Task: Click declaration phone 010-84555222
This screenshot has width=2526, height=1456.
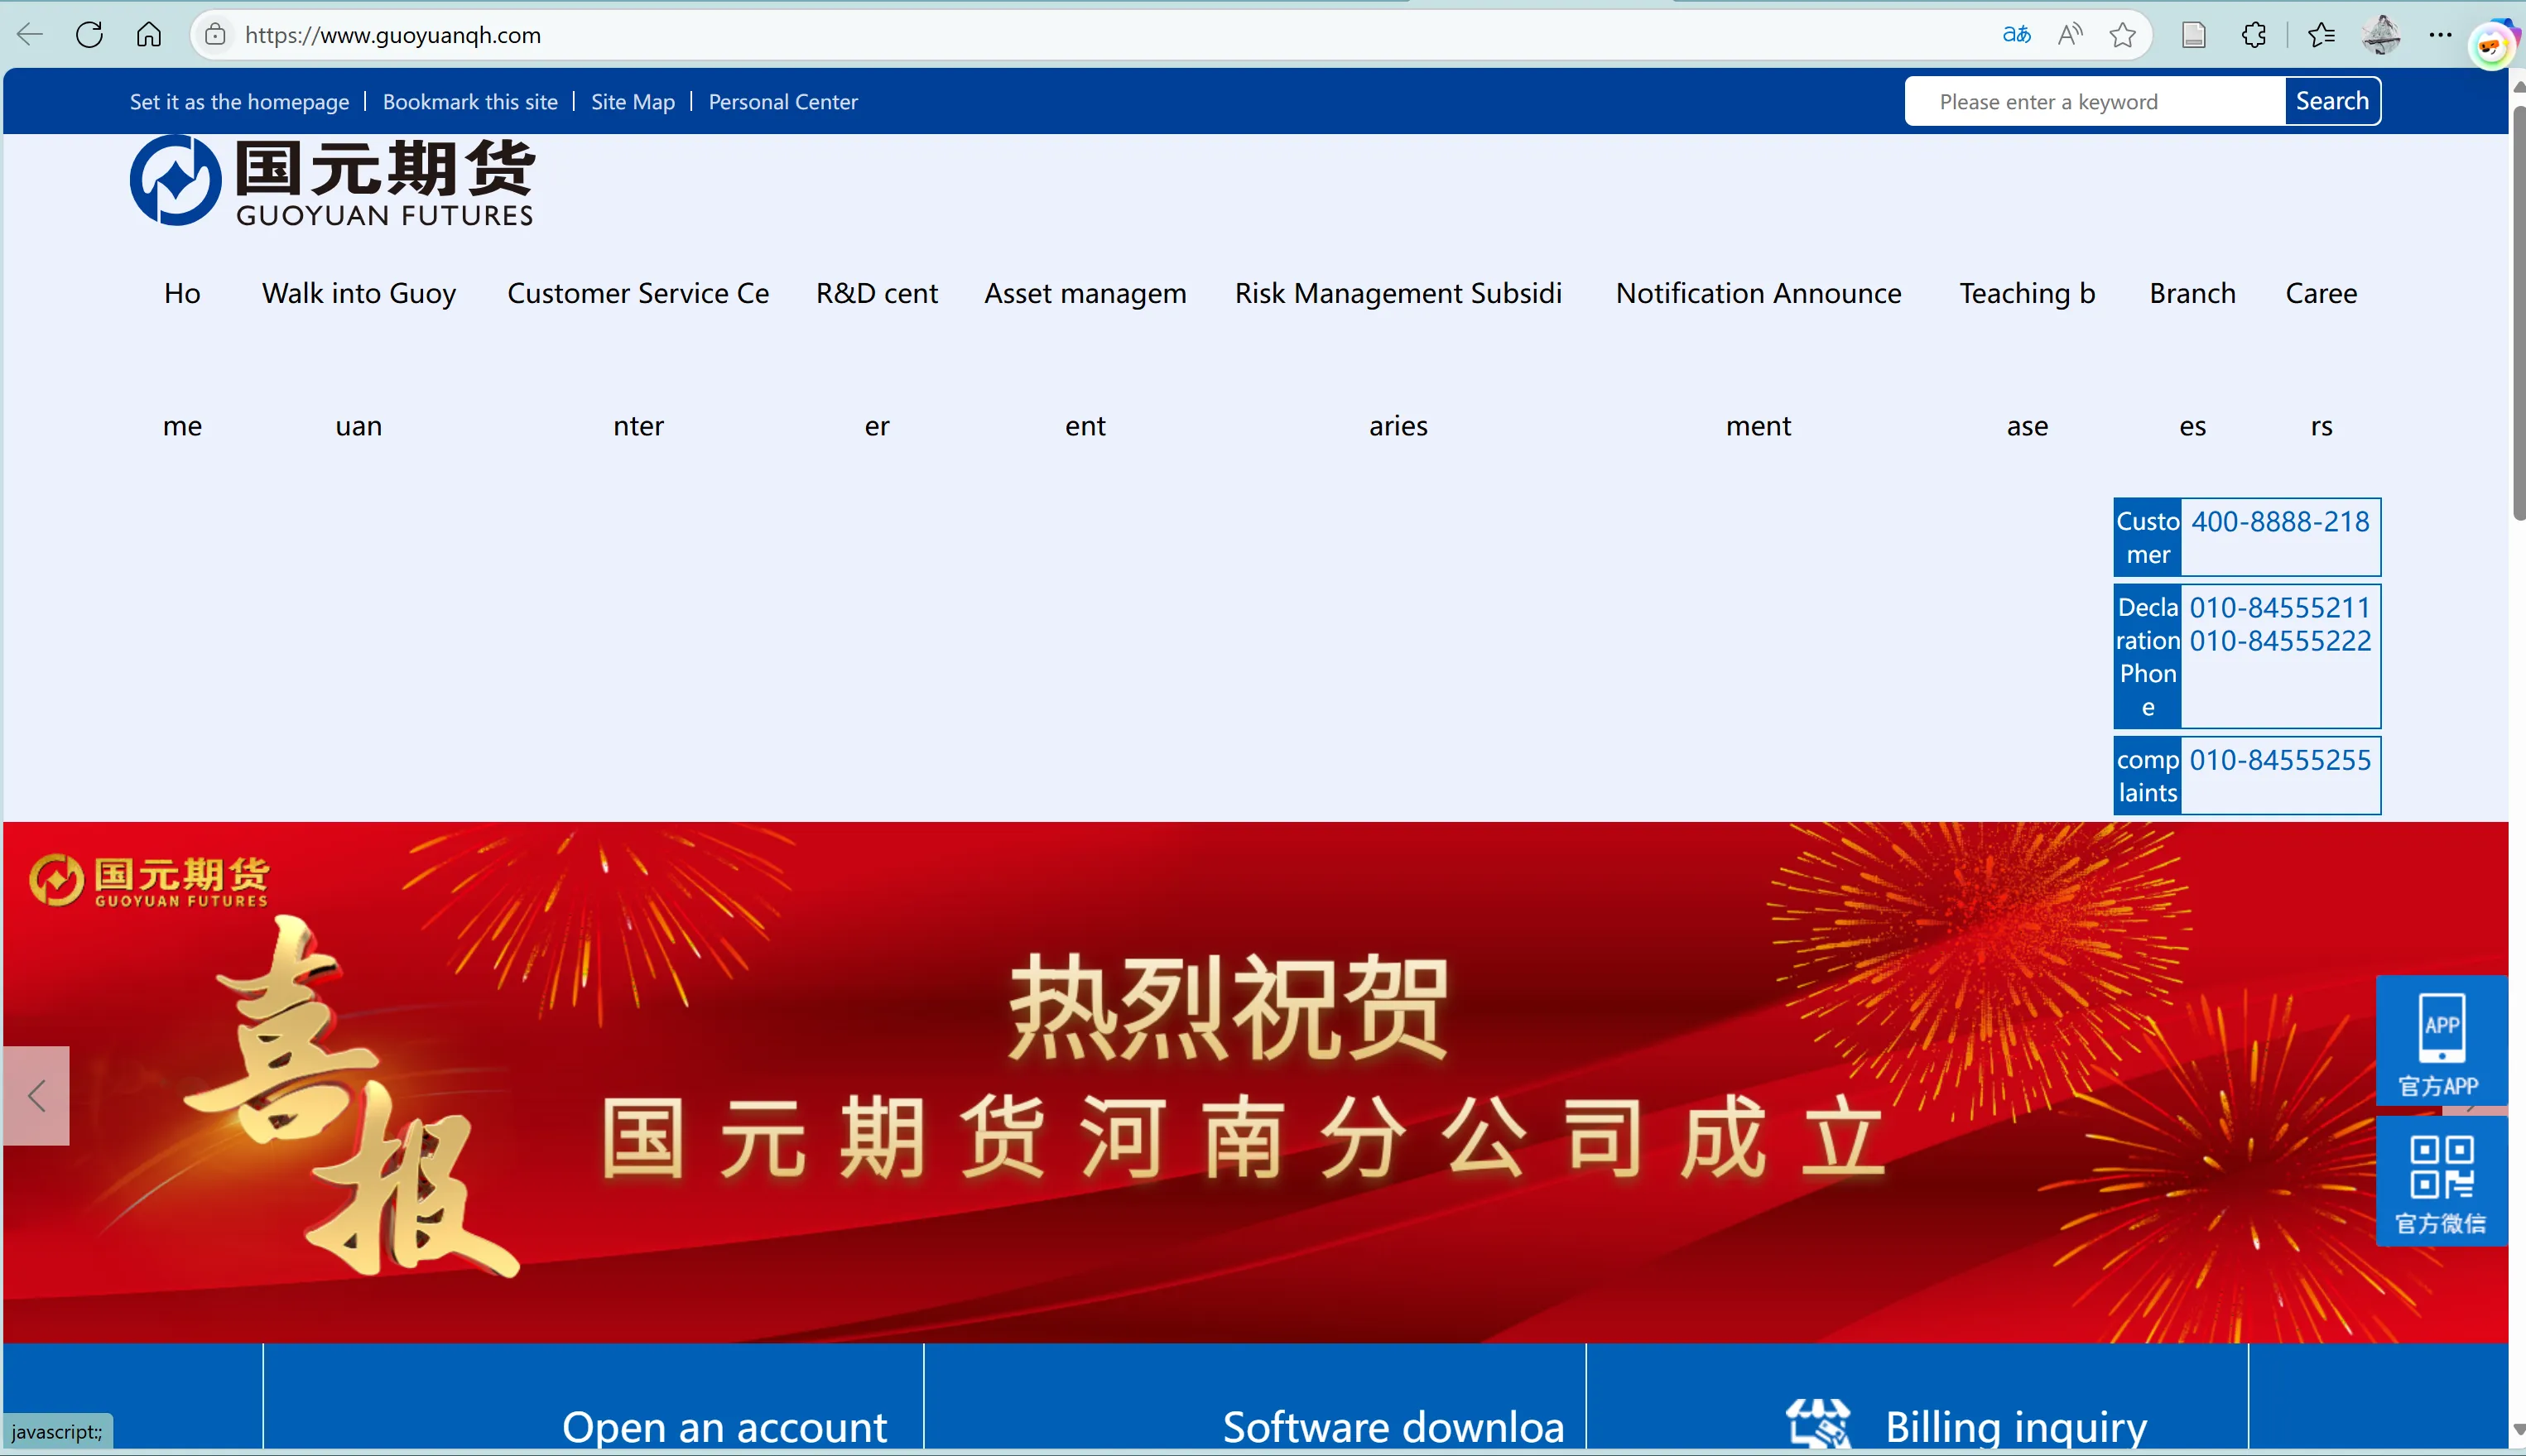Action: click(x=2280, y=640)
